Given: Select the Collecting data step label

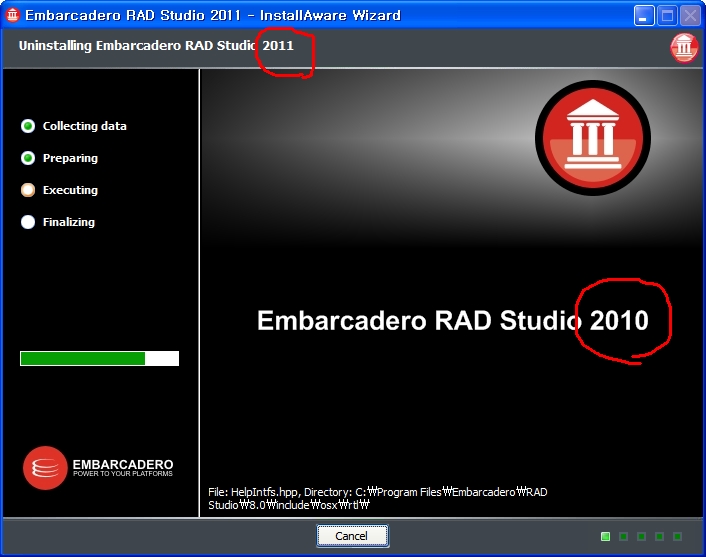Looking at the screenshot, I should (84, 126).
